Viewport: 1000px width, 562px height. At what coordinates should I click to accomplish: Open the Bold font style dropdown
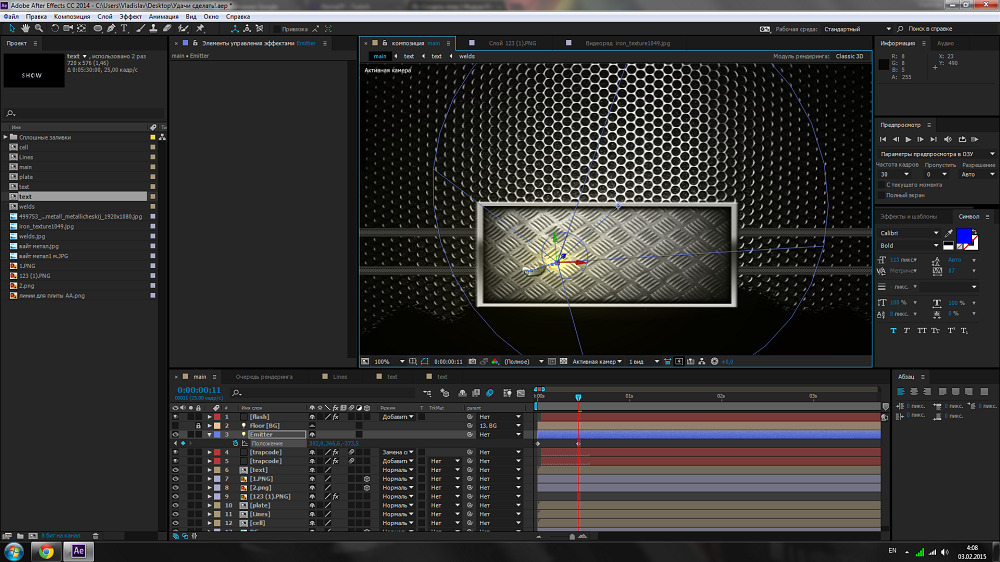[x=909, y=246]
